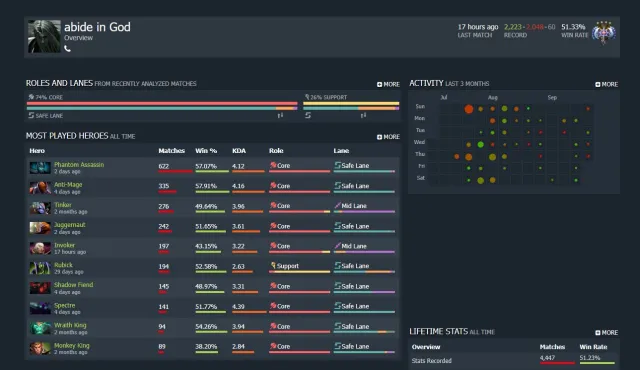Screen dimensions: 640x370
Task: Click the 74% Core role bar
Action: click(x=162, y=104)
